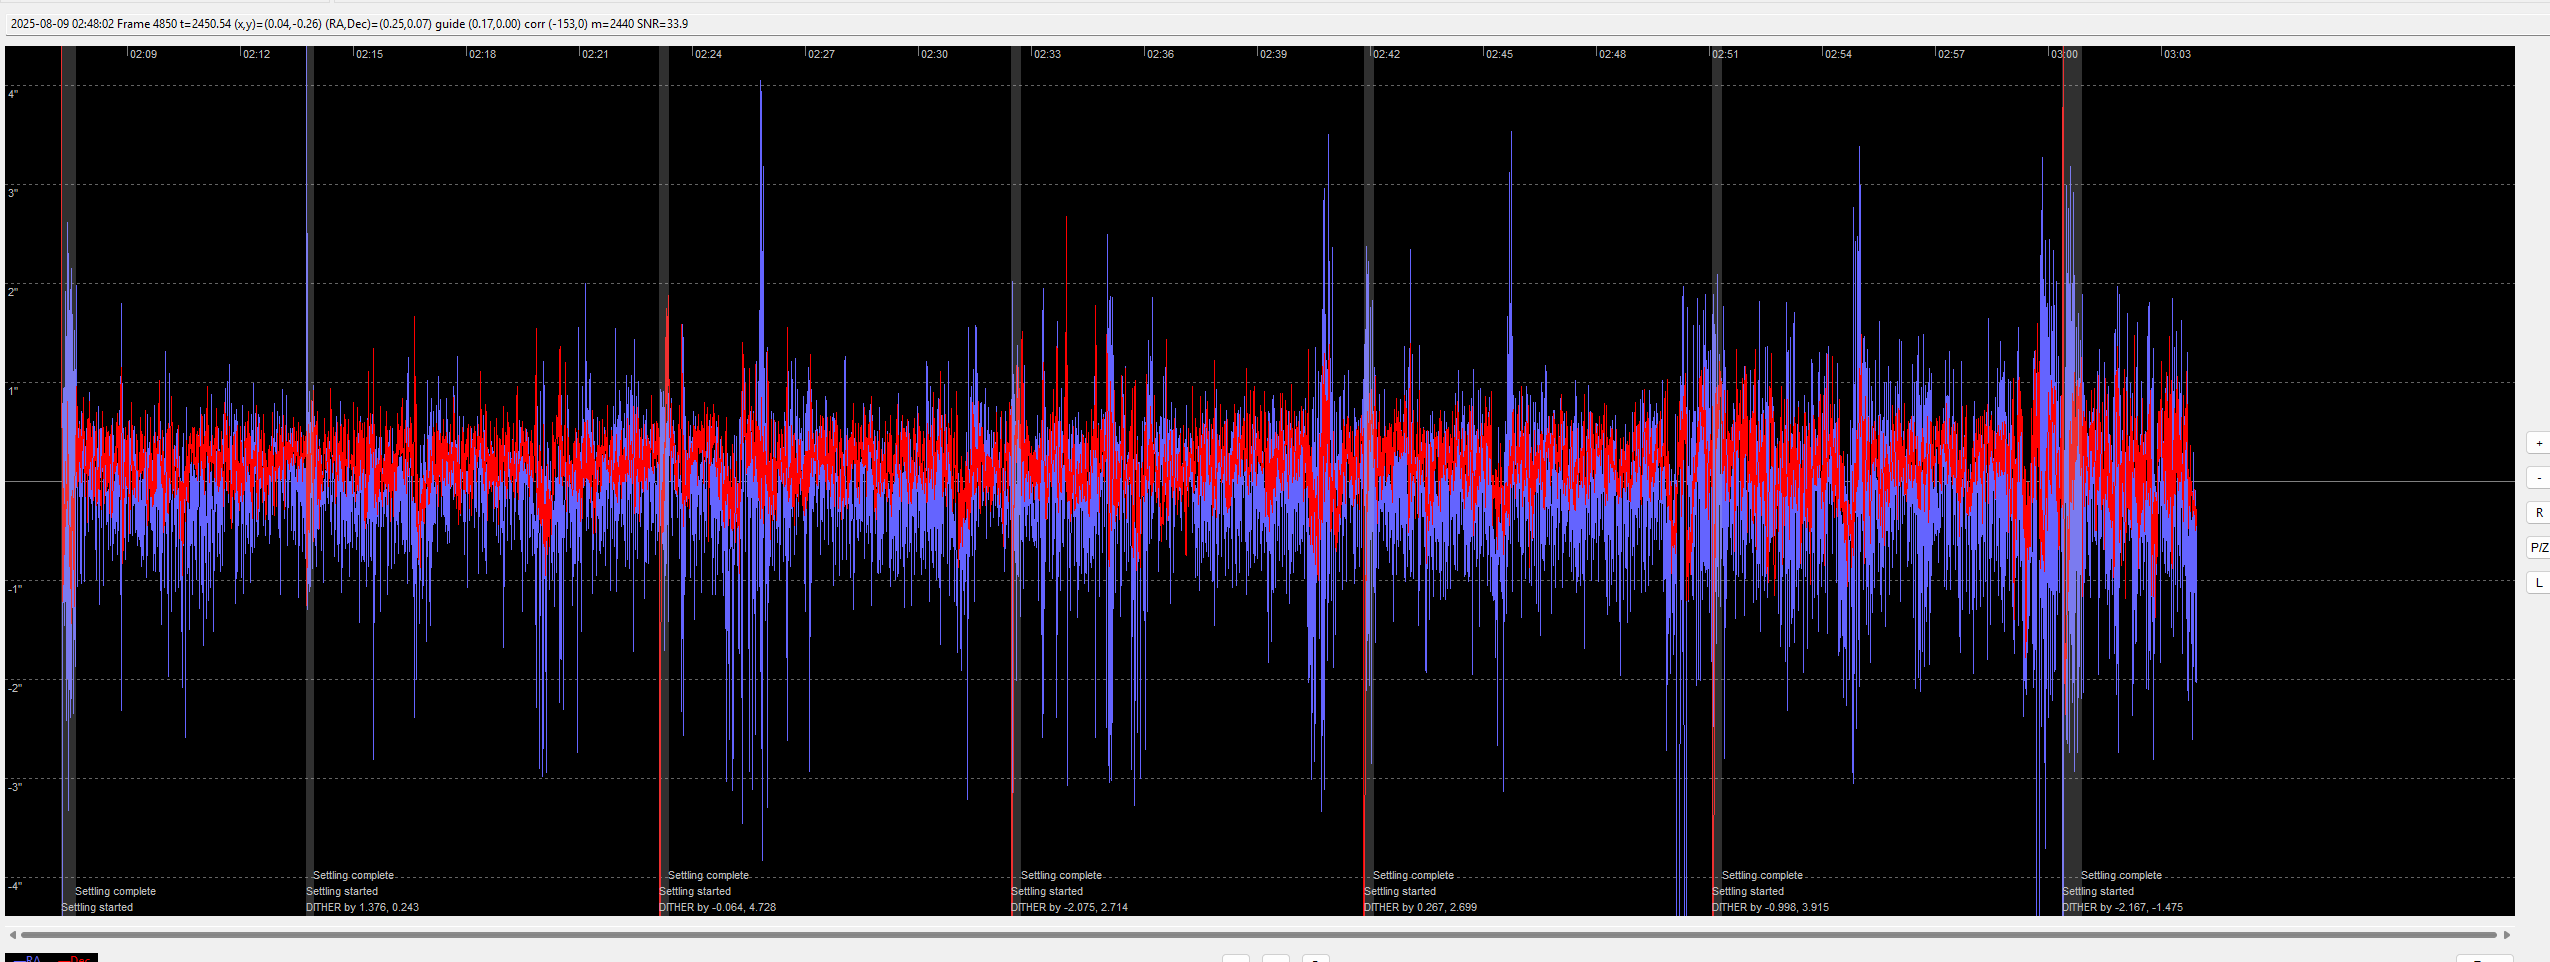Click the 02:09 time axis label

click(x=143, y=54)
